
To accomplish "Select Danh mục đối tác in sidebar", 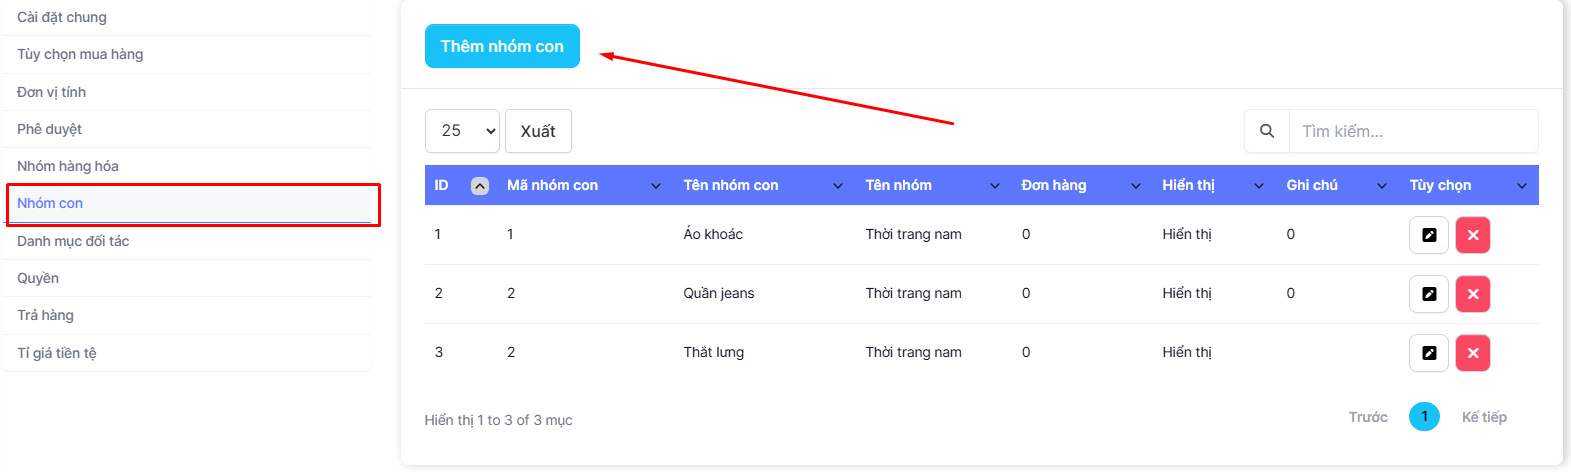I will pos(73,241).
